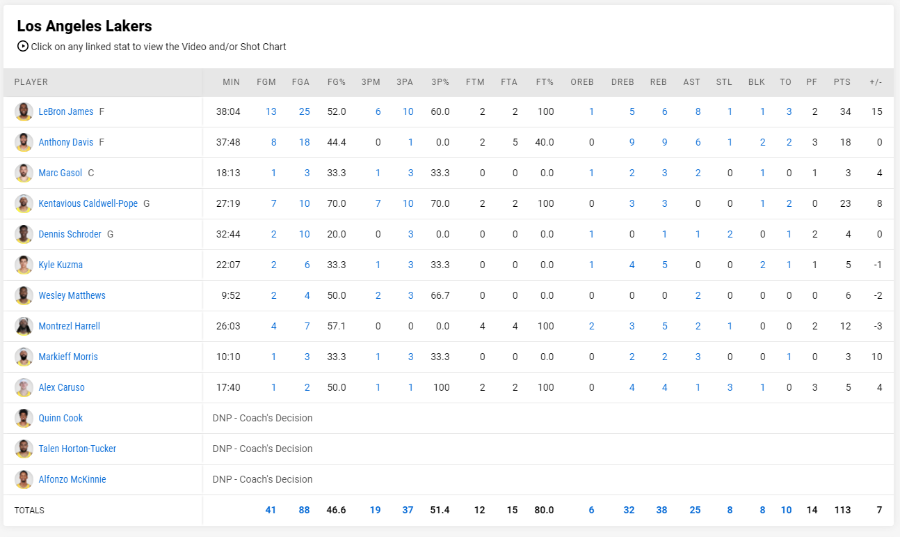The height and width of the screenshot is (537, 900).
Task: Click LeBron James 38:04 minutes value
Action: pyautogui.click(x=228, y=111)
